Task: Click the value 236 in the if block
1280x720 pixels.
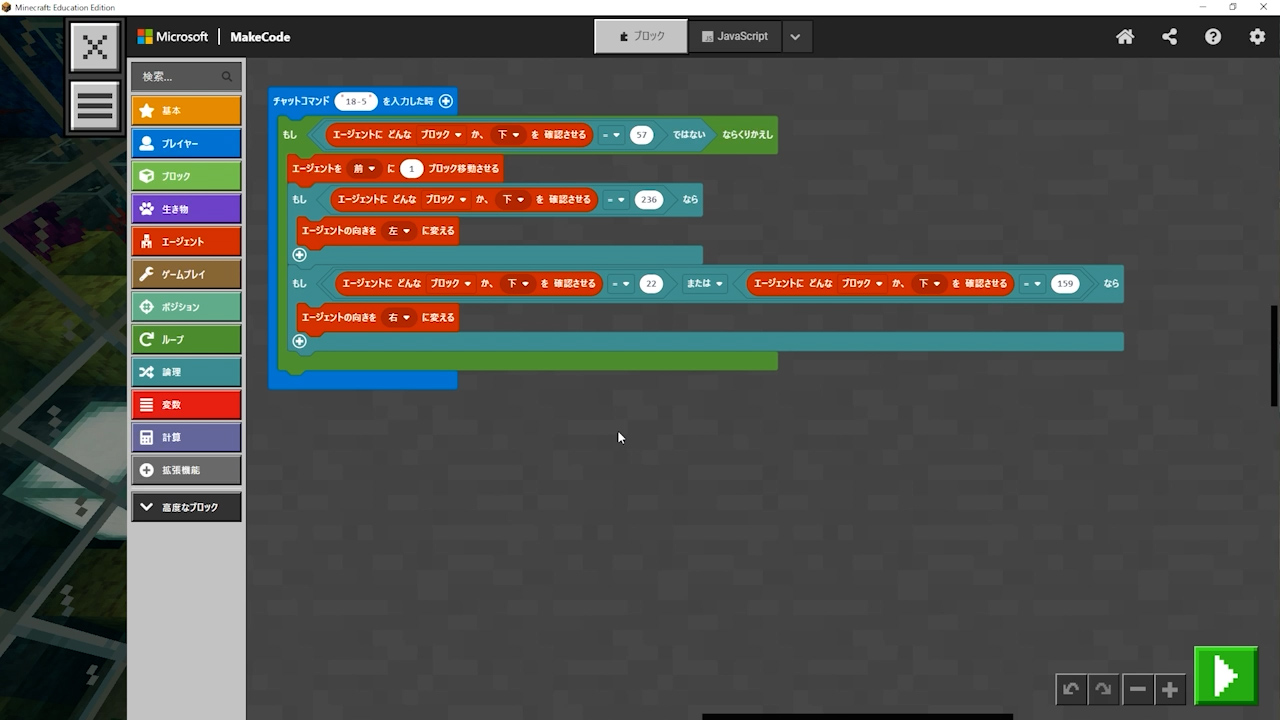Action: pos(649,200)
